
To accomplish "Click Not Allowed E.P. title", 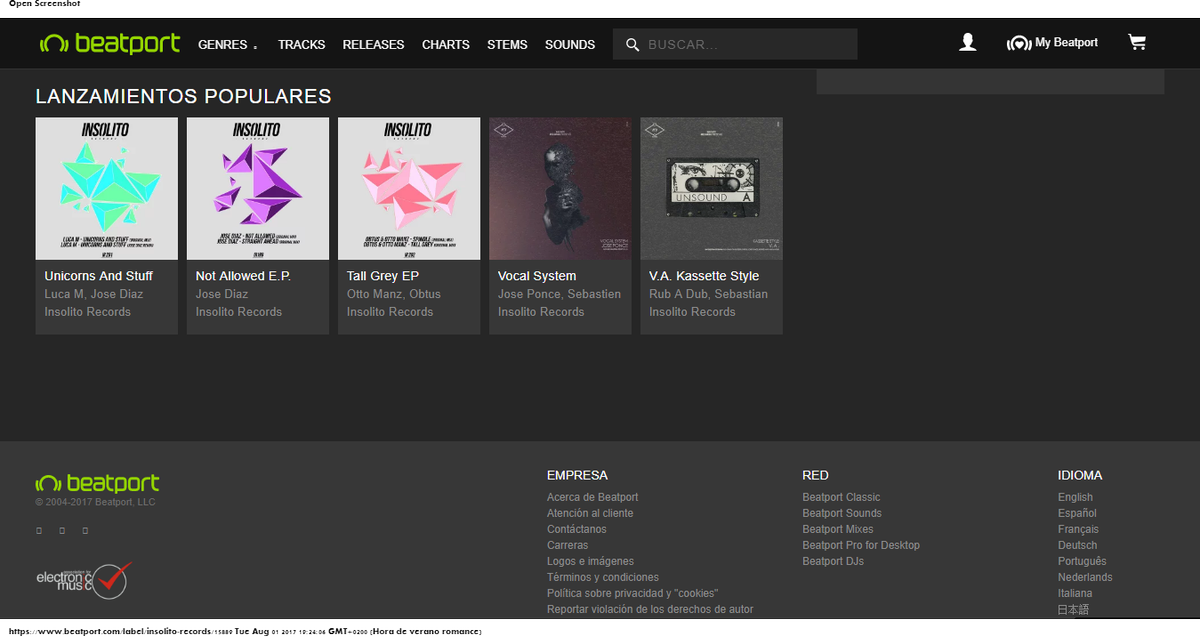I will (243, 276).
